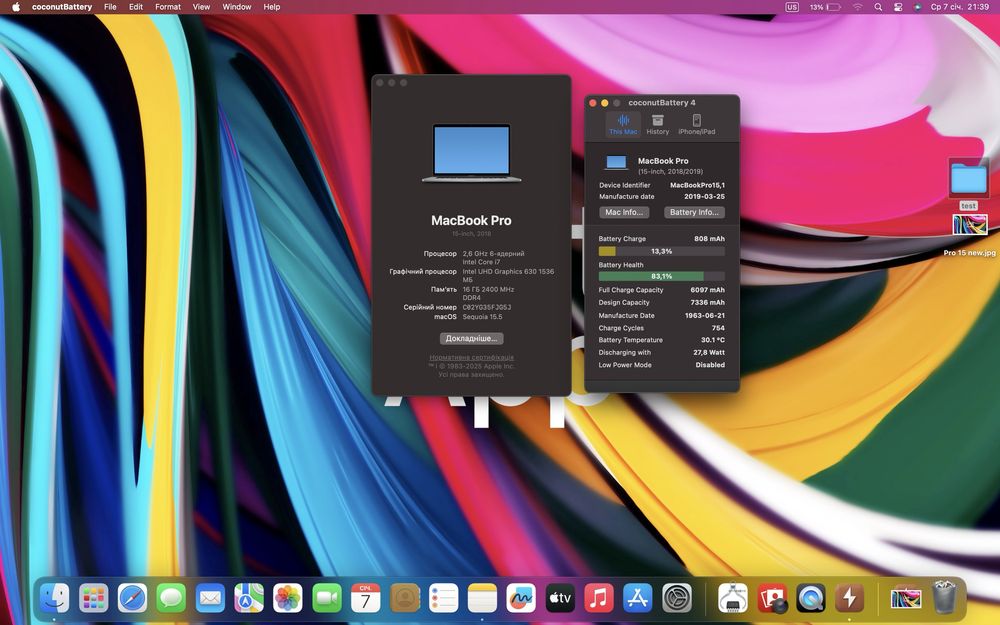
Task: Launch Music from the Dock
Action: [x=599, y=598]
